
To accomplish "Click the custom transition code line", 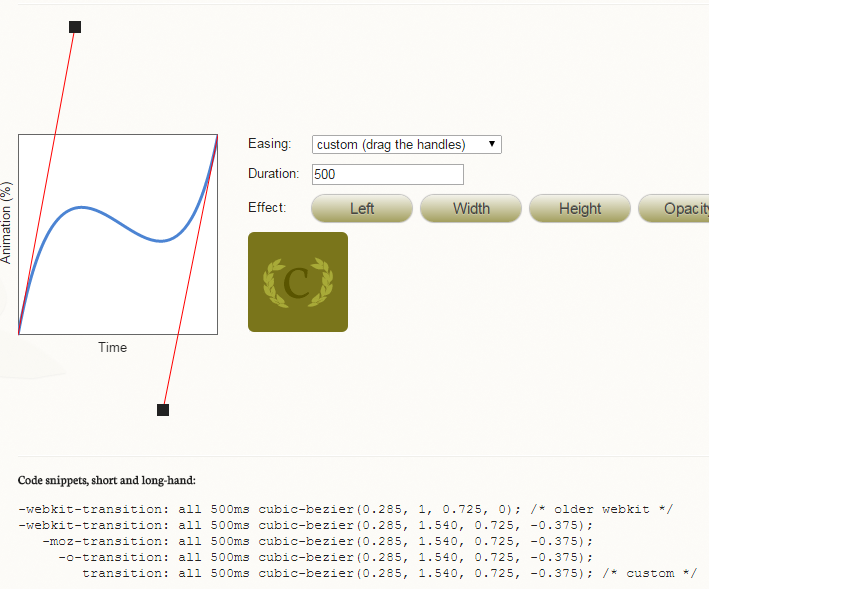I will click(389, 573).
